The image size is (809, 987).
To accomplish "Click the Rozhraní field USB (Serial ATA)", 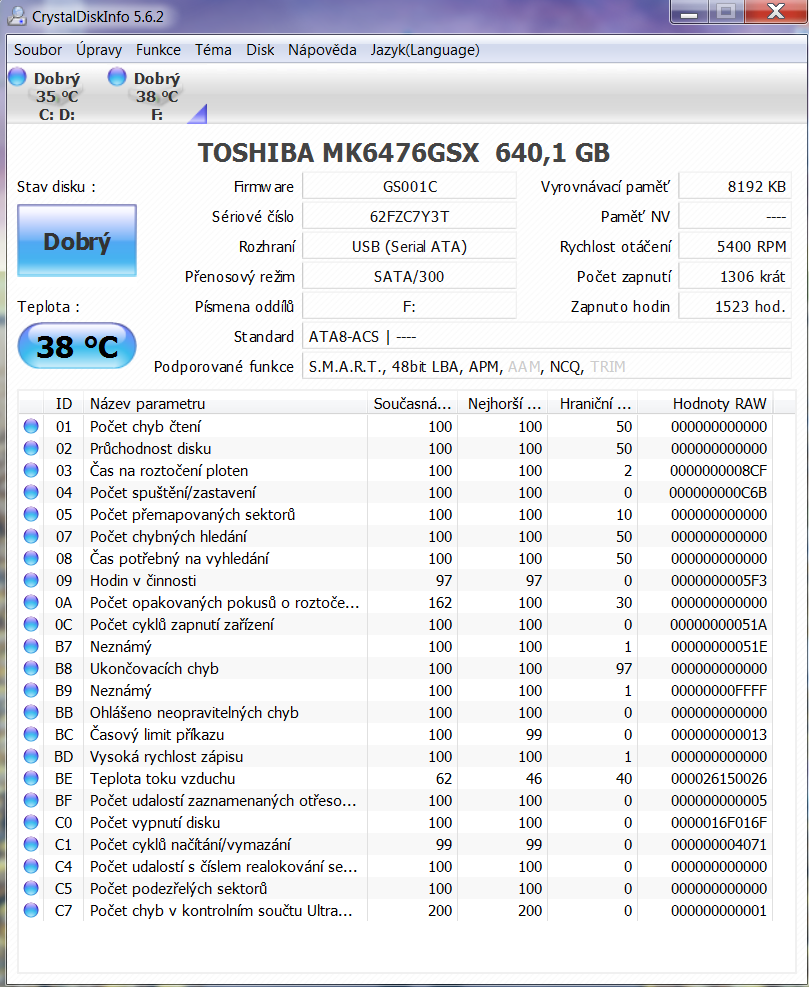I will [x=410, y=247].
